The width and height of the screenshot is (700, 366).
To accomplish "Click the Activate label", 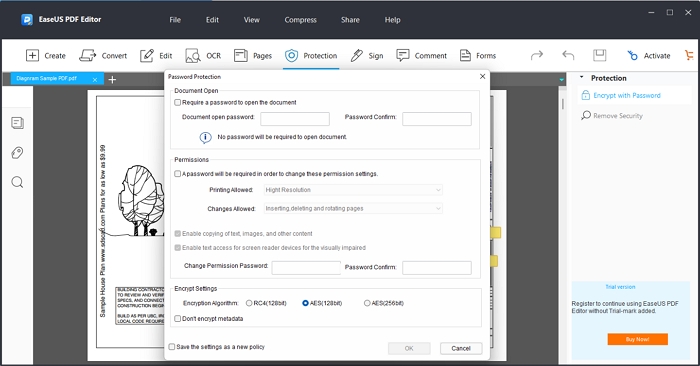I will (x=657, y=56).
